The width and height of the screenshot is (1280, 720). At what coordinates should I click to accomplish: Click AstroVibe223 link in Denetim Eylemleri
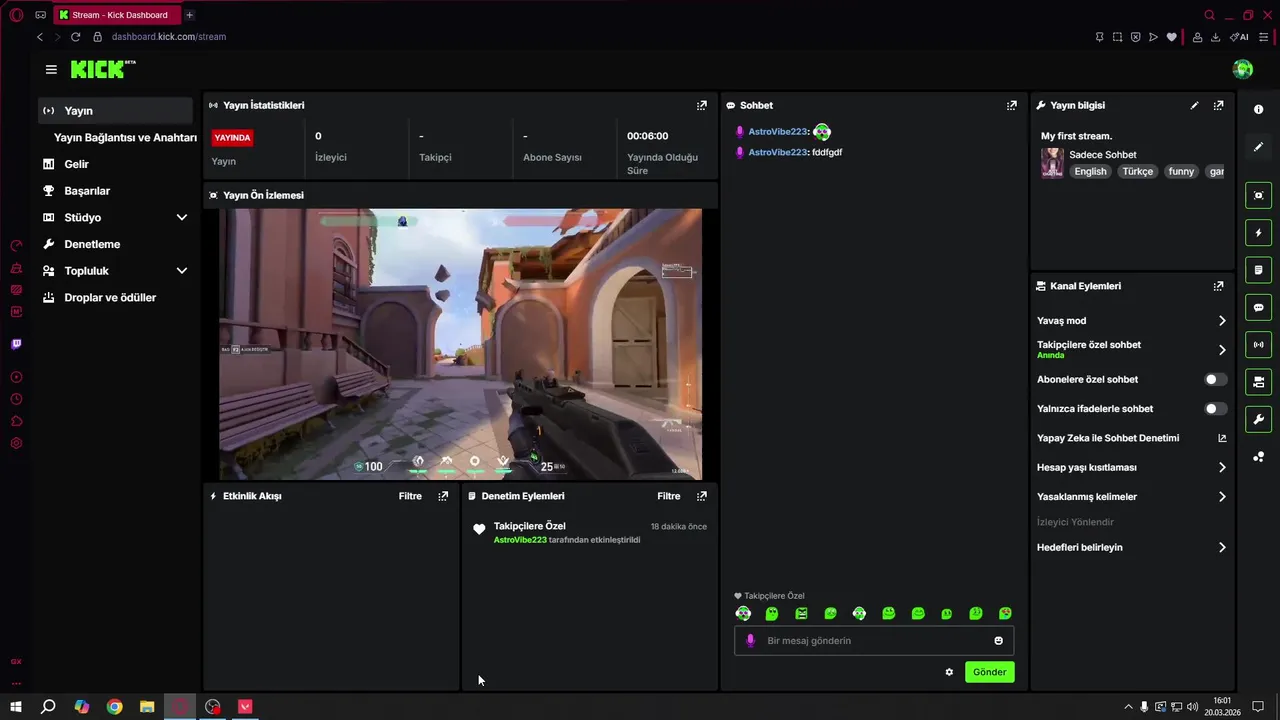tap(520, 540)
